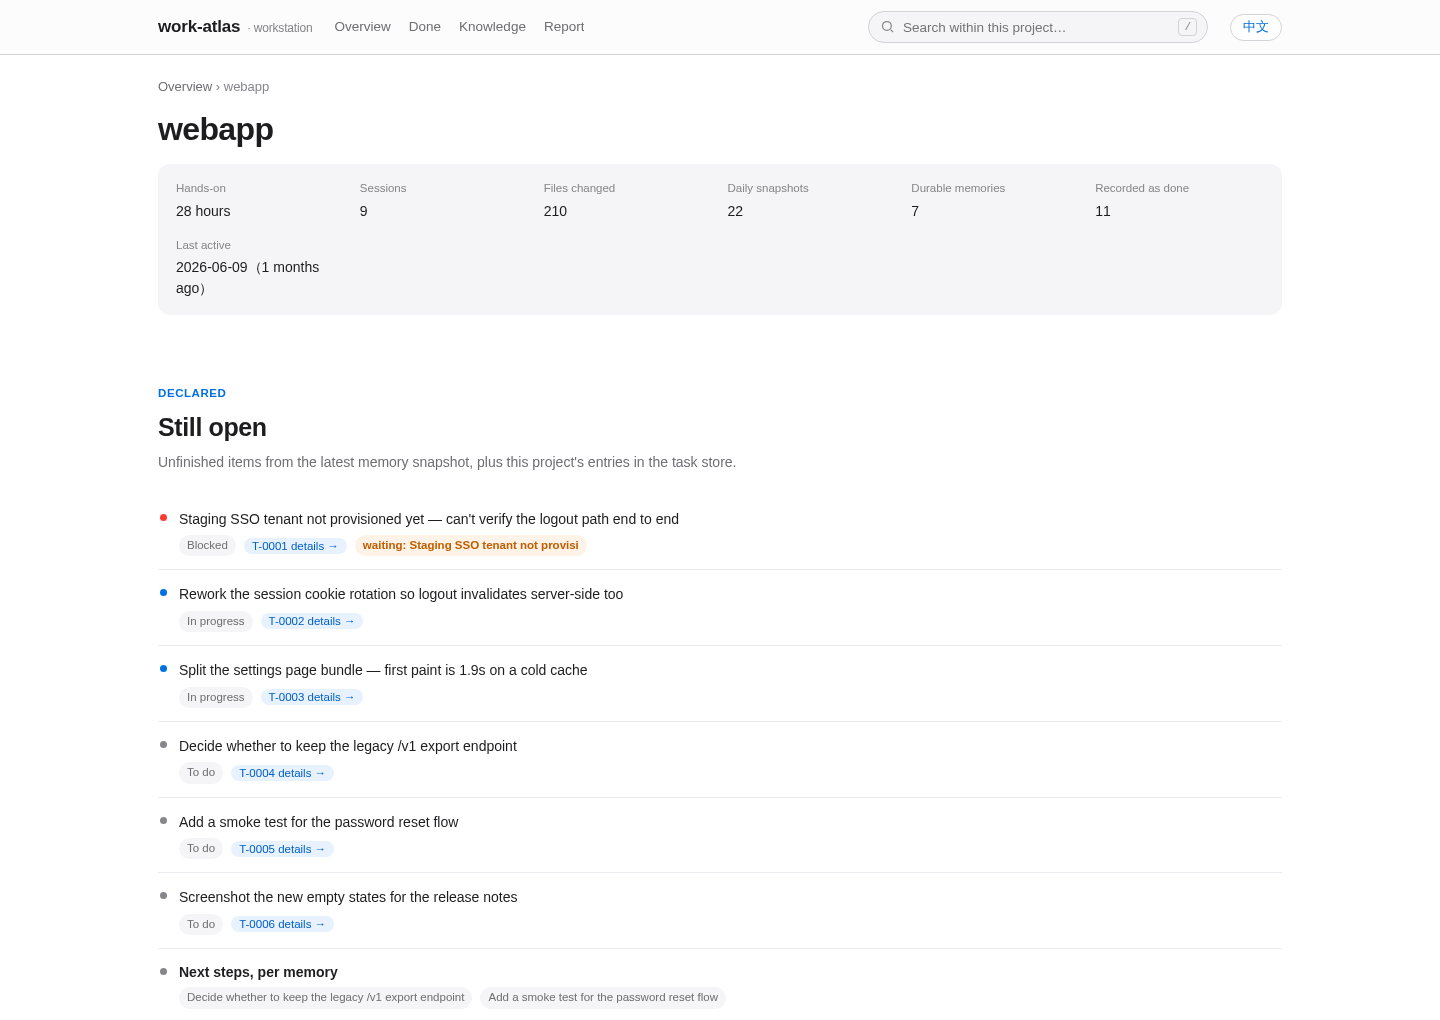This screenshot has width=1440, height=1020.
Task: Click the Blocked status badge
Action: coord(207,545)
